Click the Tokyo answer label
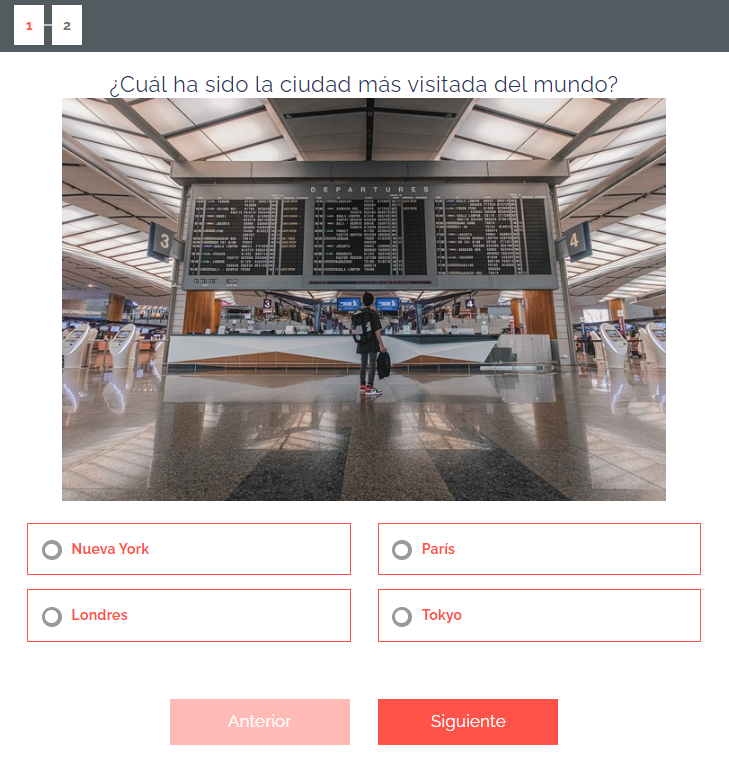Viewport: 729px width, 768px height. (x=441, y=616)
